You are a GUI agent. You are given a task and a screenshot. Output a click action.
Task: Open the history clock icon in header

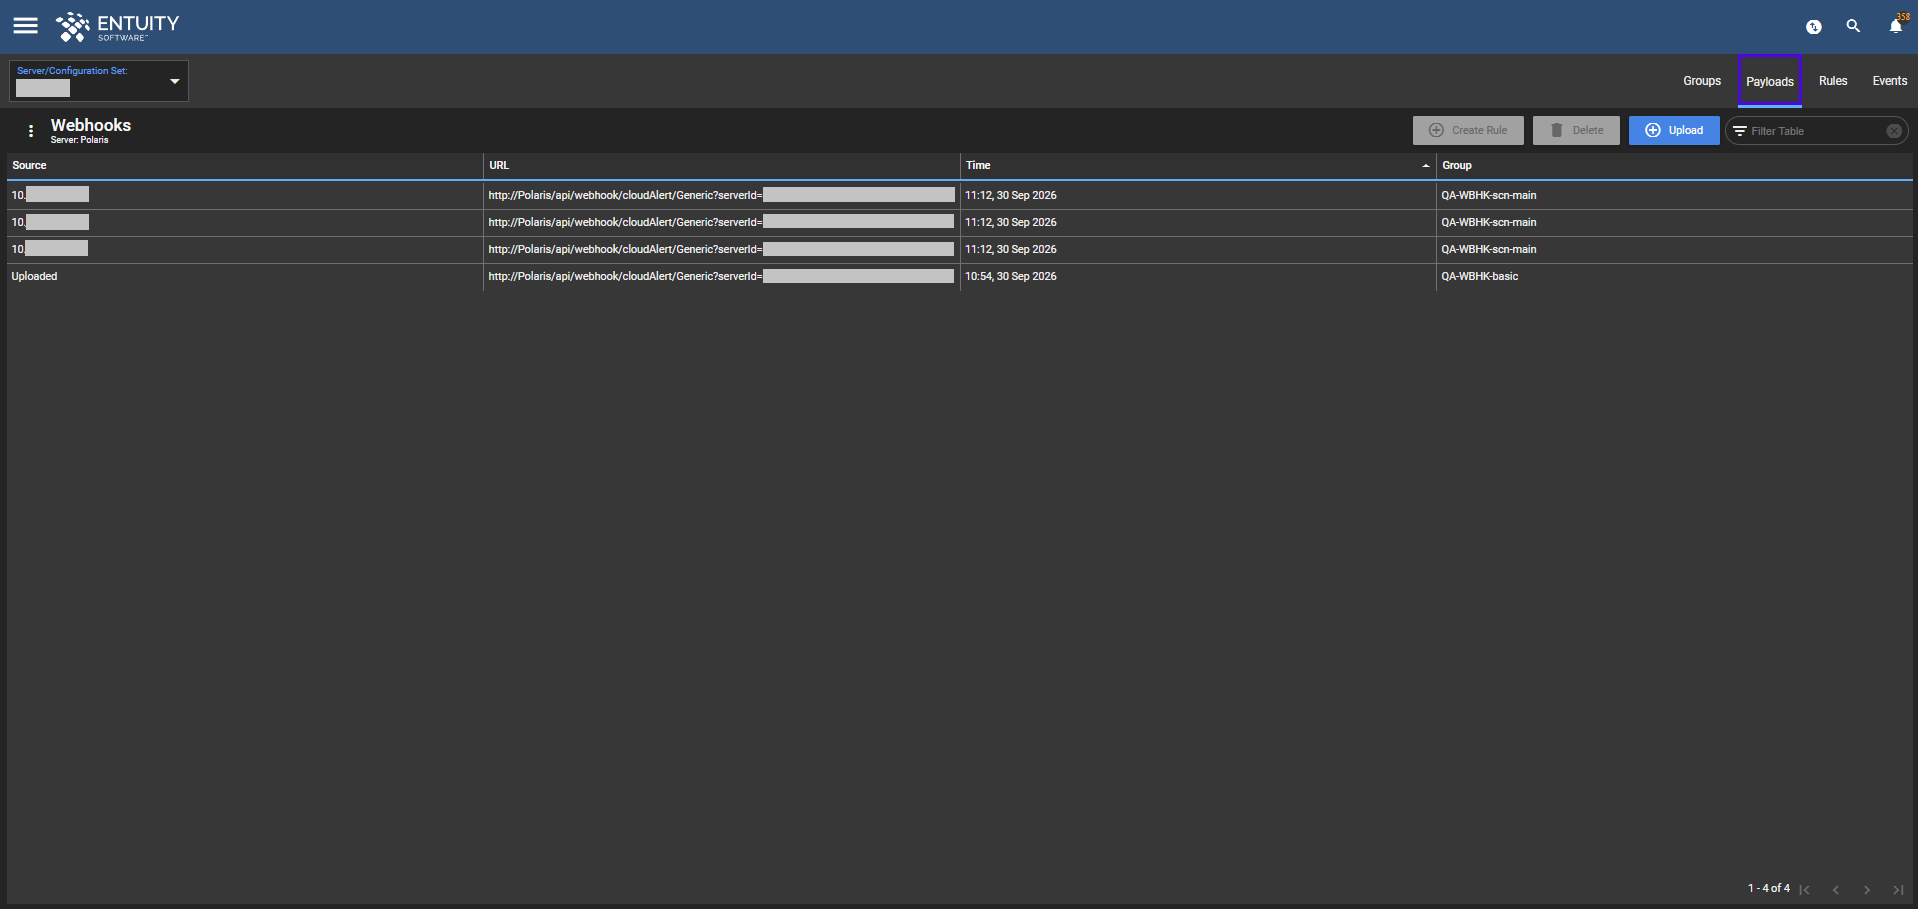pos(1813,27)
